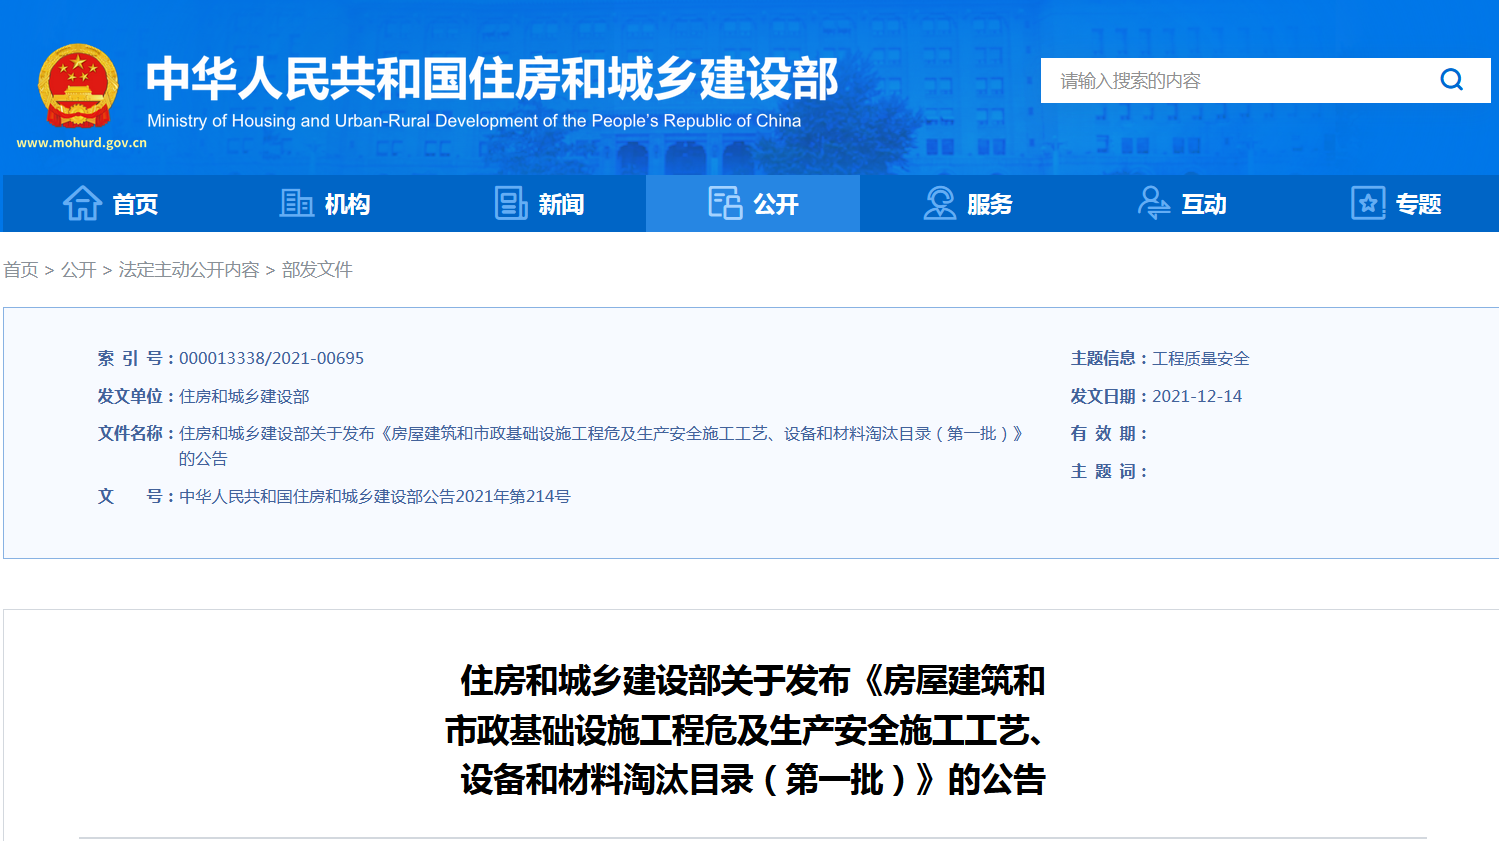
Task: Open the 互动 navigation tab
Action: pyautogui.click(x=1181, y=204)
